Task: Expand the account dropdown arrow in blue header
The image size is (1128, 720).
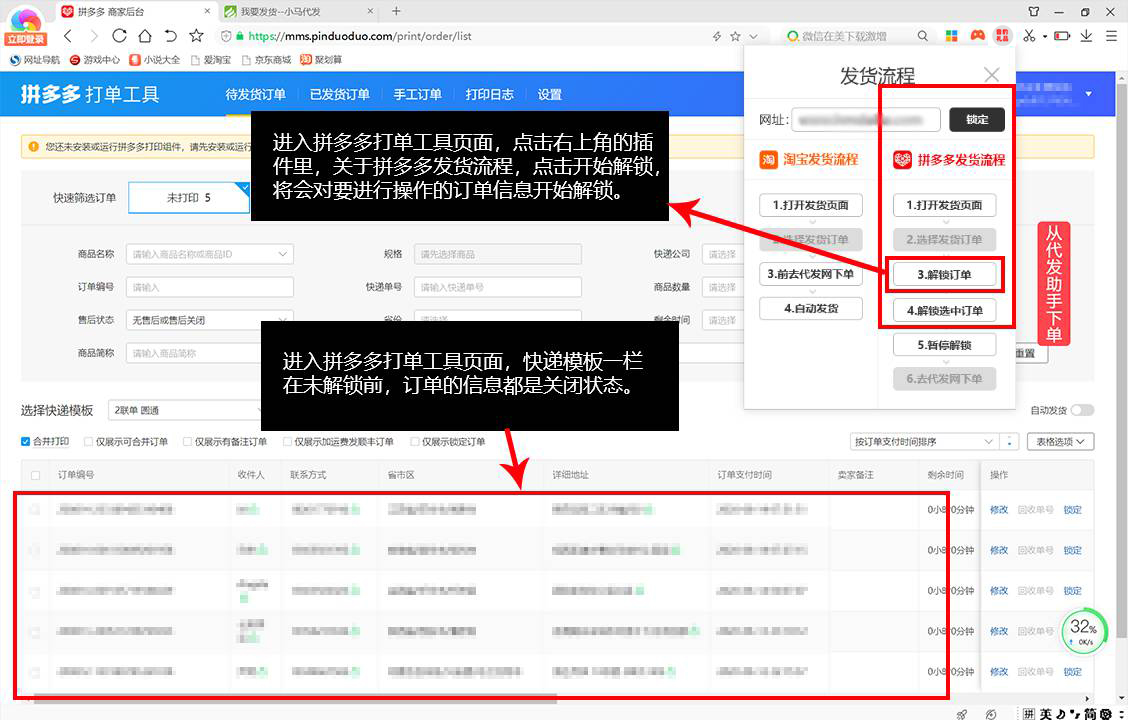Action: coord(1089,94)
